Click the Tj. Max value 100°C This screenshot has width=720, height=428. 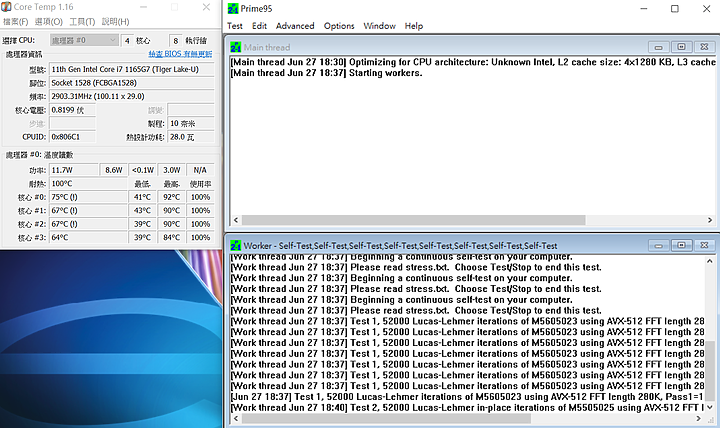(88, 184)
